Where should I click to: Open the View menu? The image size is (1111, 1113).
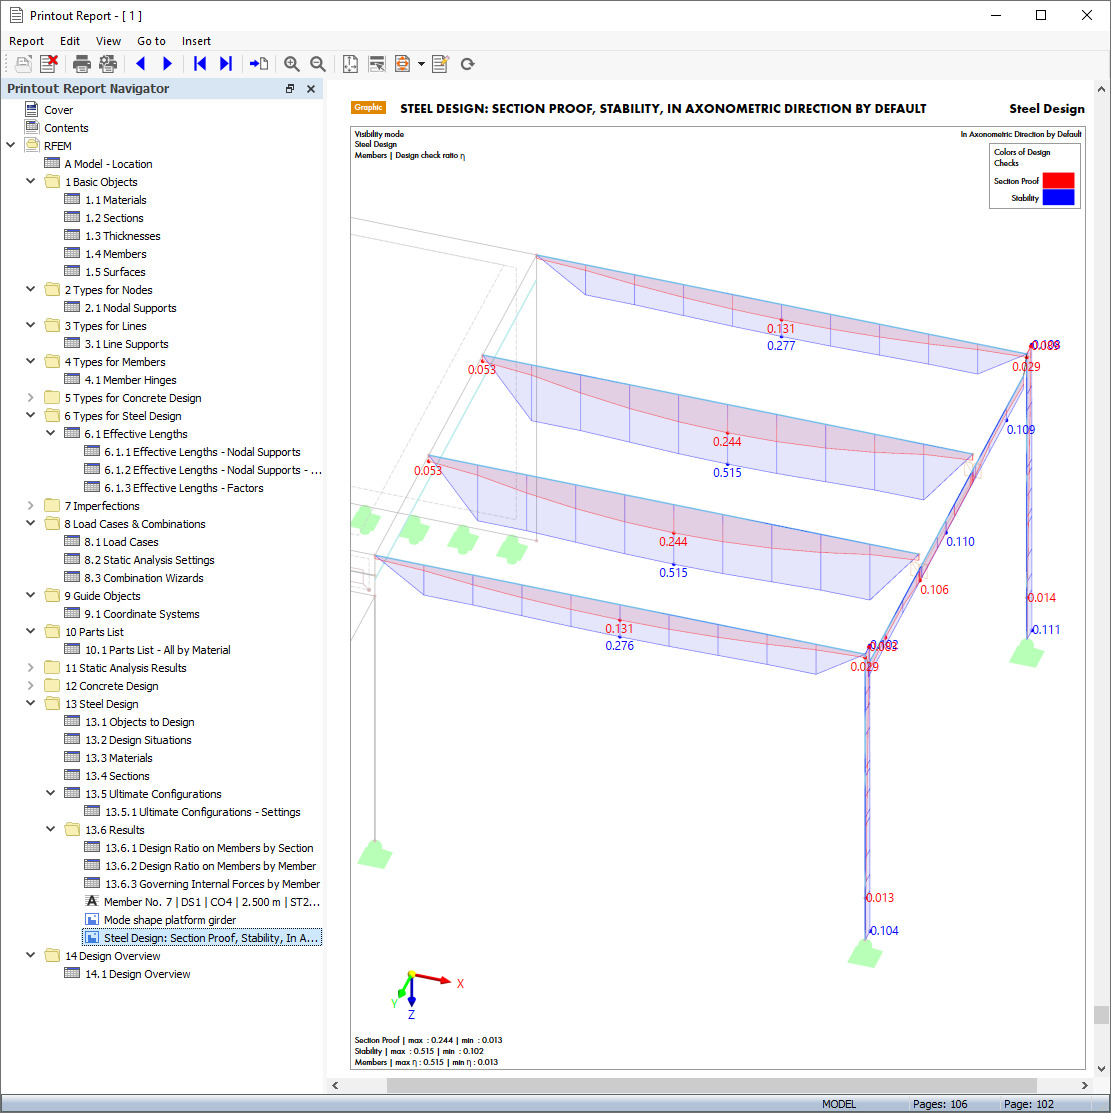coord(109,41)
